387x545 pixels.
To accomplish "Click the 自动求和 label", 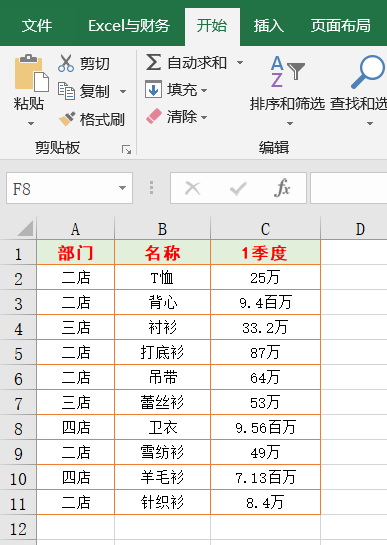I will click(x=197, y=63).
